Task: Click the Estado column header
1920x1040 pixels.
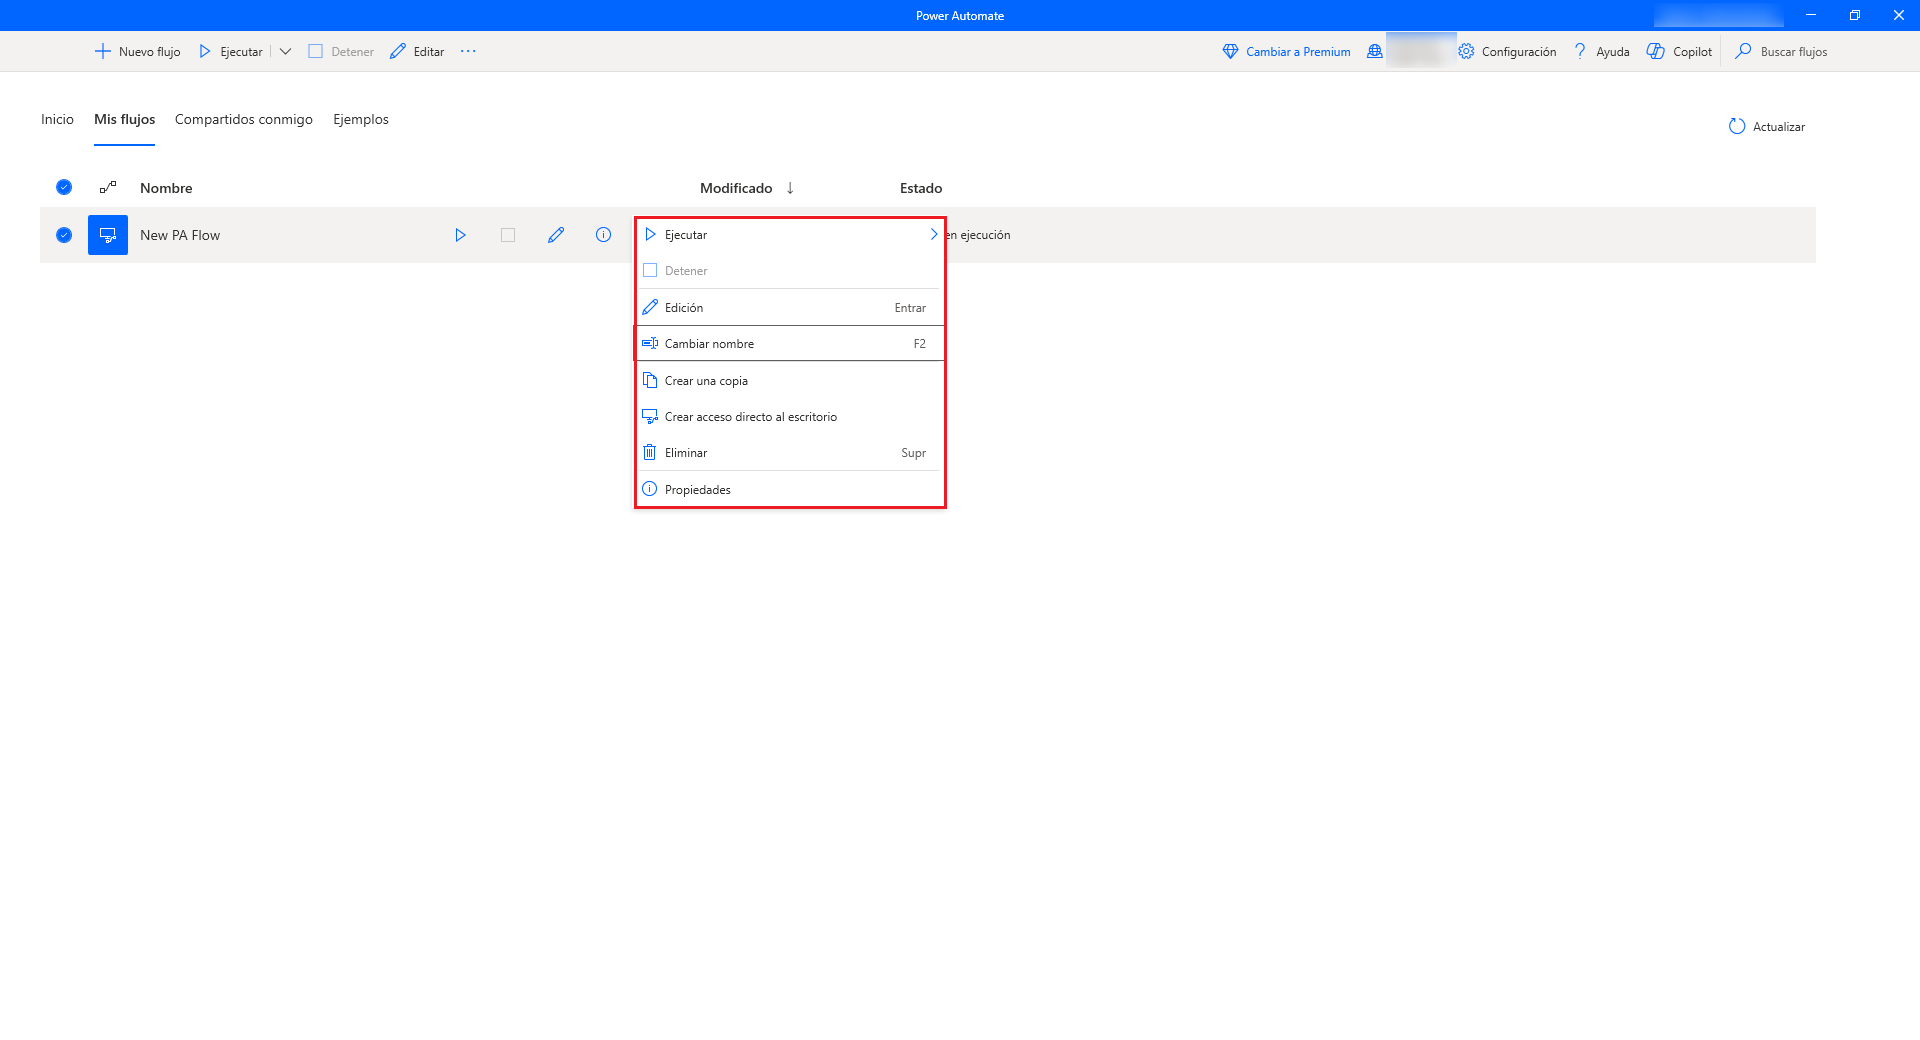Action: (x=921, y=188)
